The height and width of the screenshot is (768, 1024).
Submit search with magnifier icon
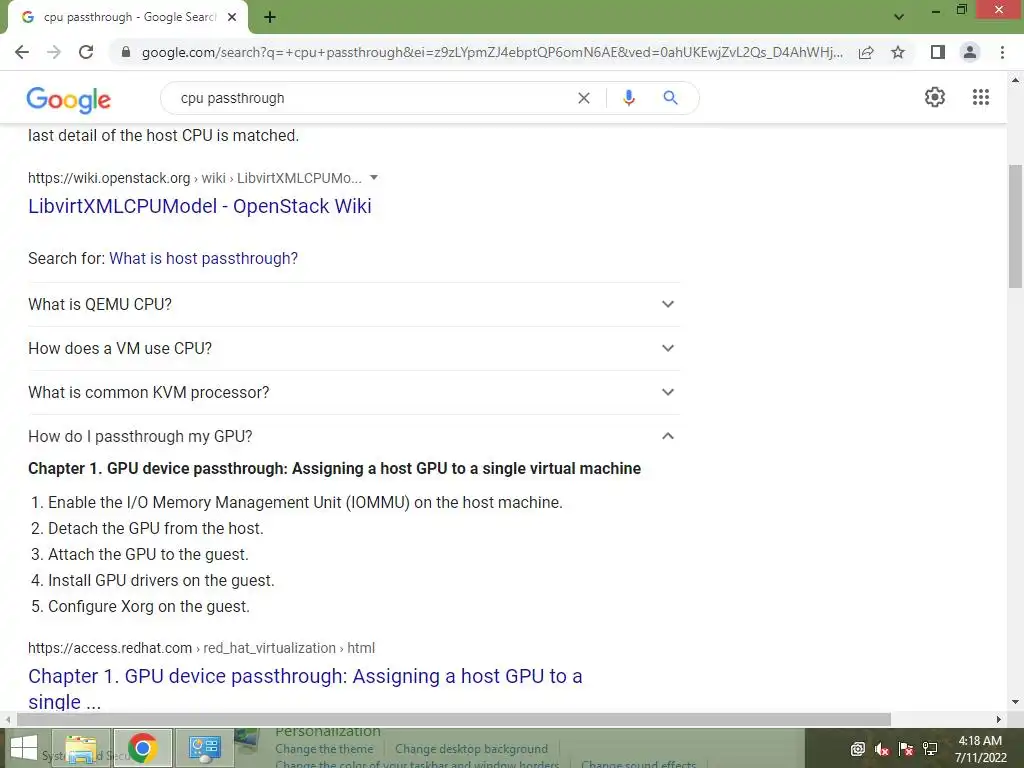click(670, 98)
